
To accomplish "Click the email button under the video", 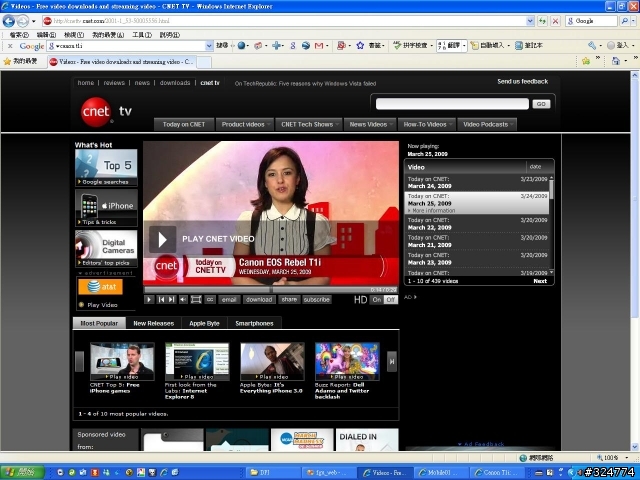I will coord(229,300).
